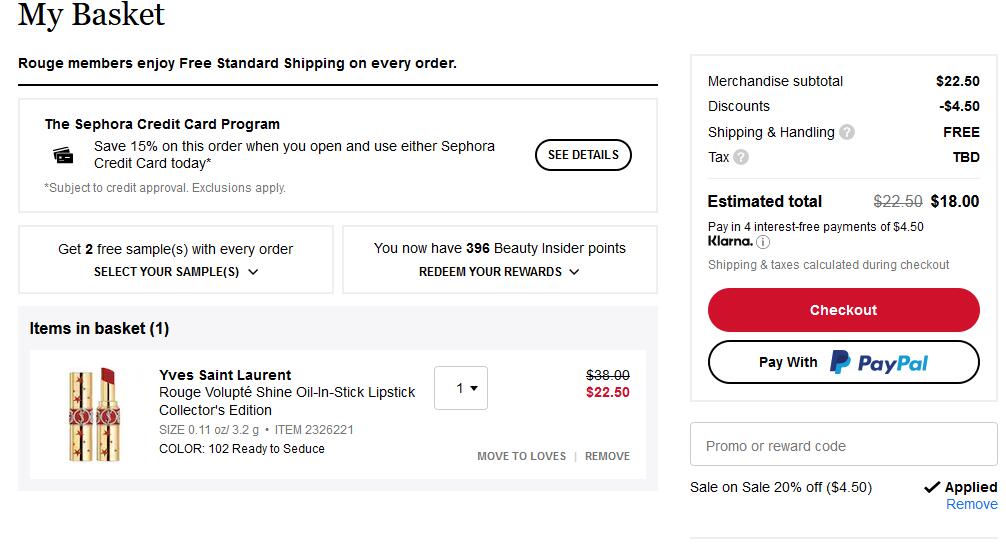
Task: Remove the Sale on Sale promo
Action: [x=971, y=505]
